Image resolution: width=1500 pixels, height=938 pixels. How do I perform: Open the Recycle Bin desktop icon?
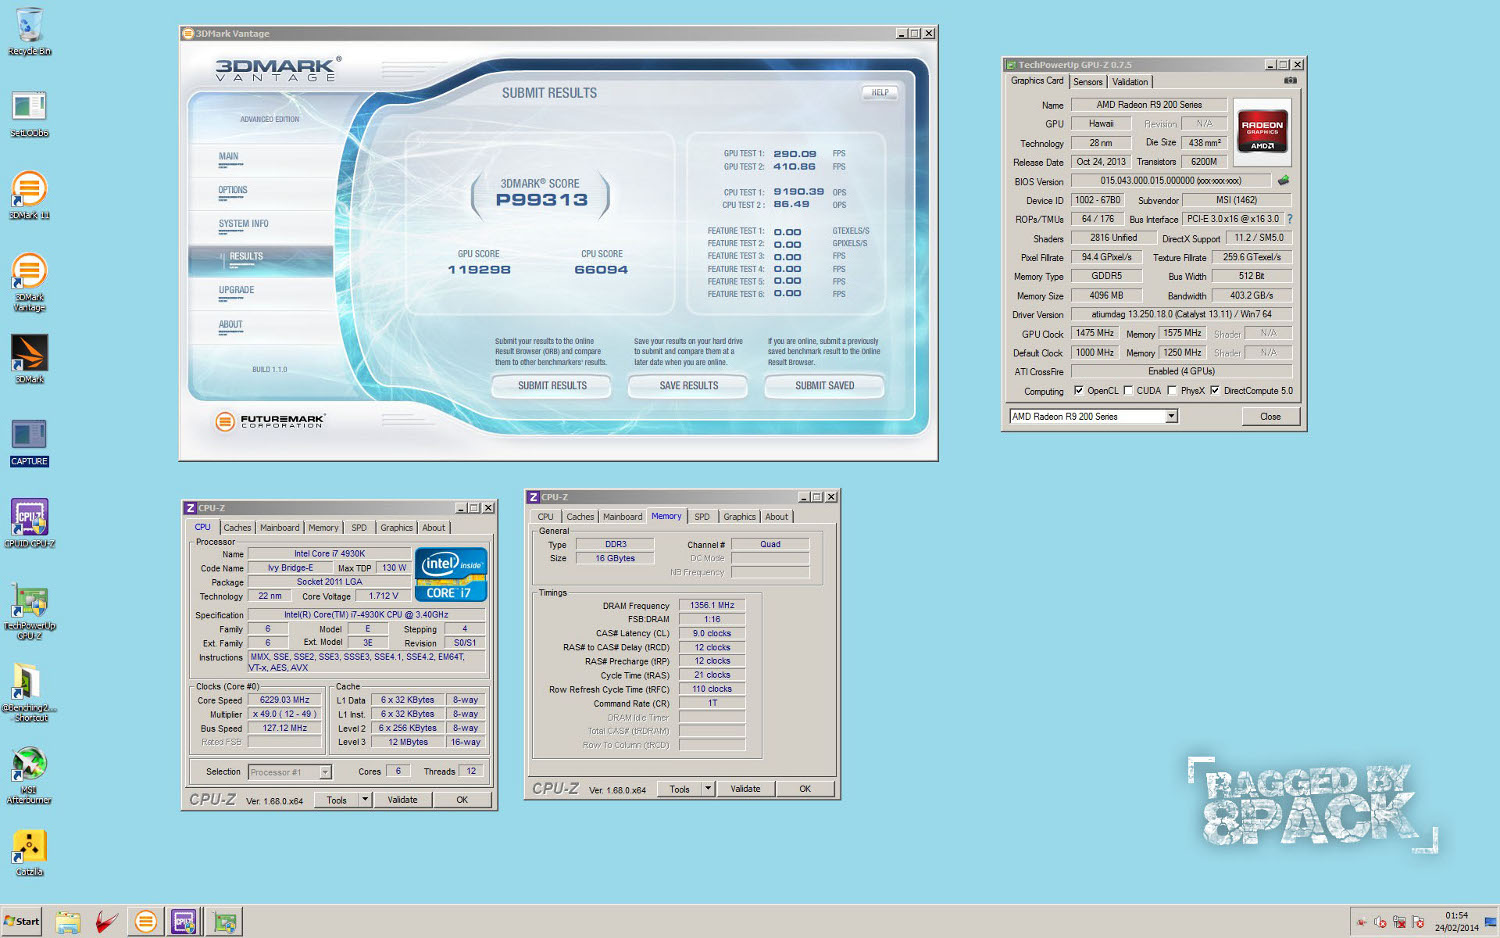tap(29, 30)
